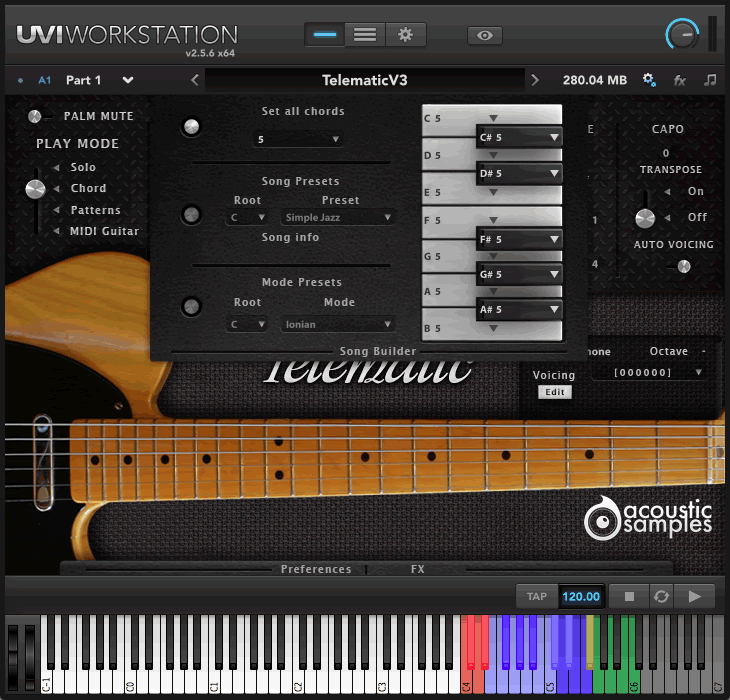This screenshot has height=700, width=730.
Task: Toggle the loop sync button
Action: (x=661, y=596)
